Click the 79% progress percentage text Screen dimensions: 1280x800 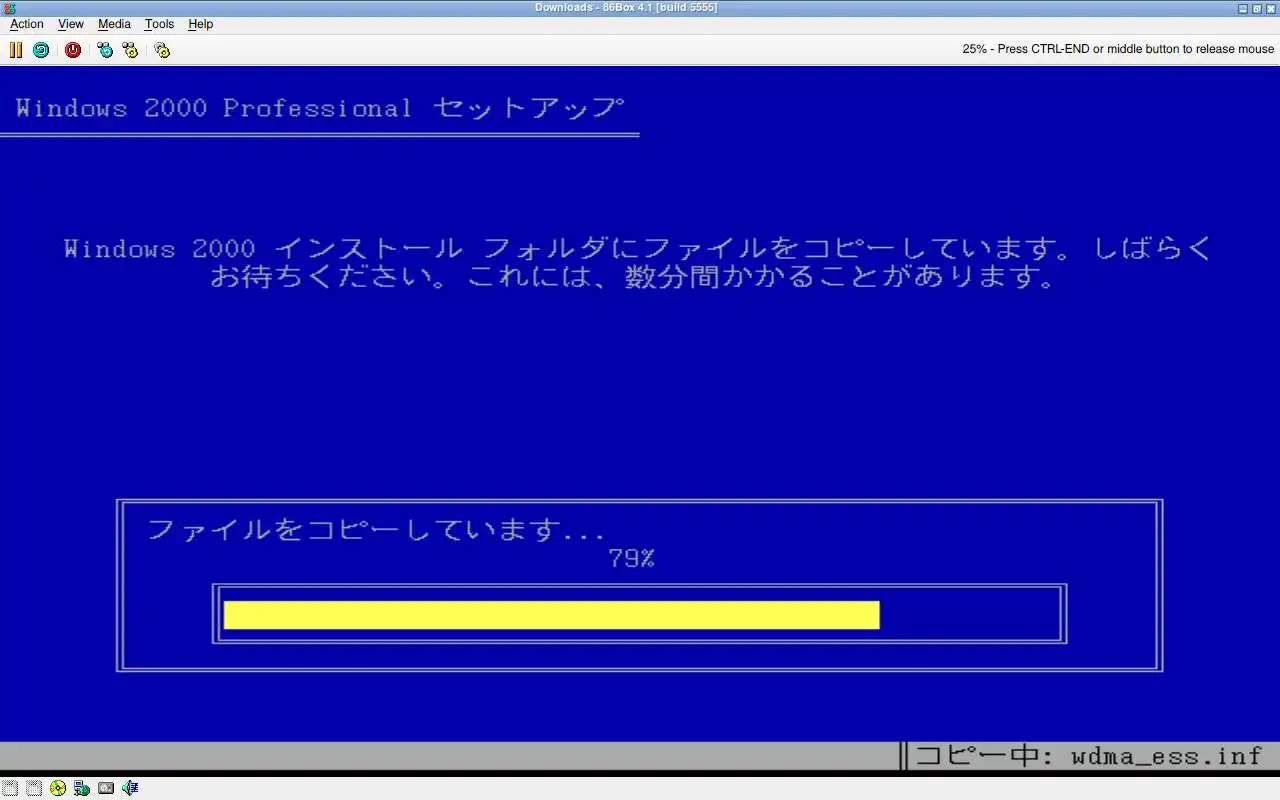631,559
